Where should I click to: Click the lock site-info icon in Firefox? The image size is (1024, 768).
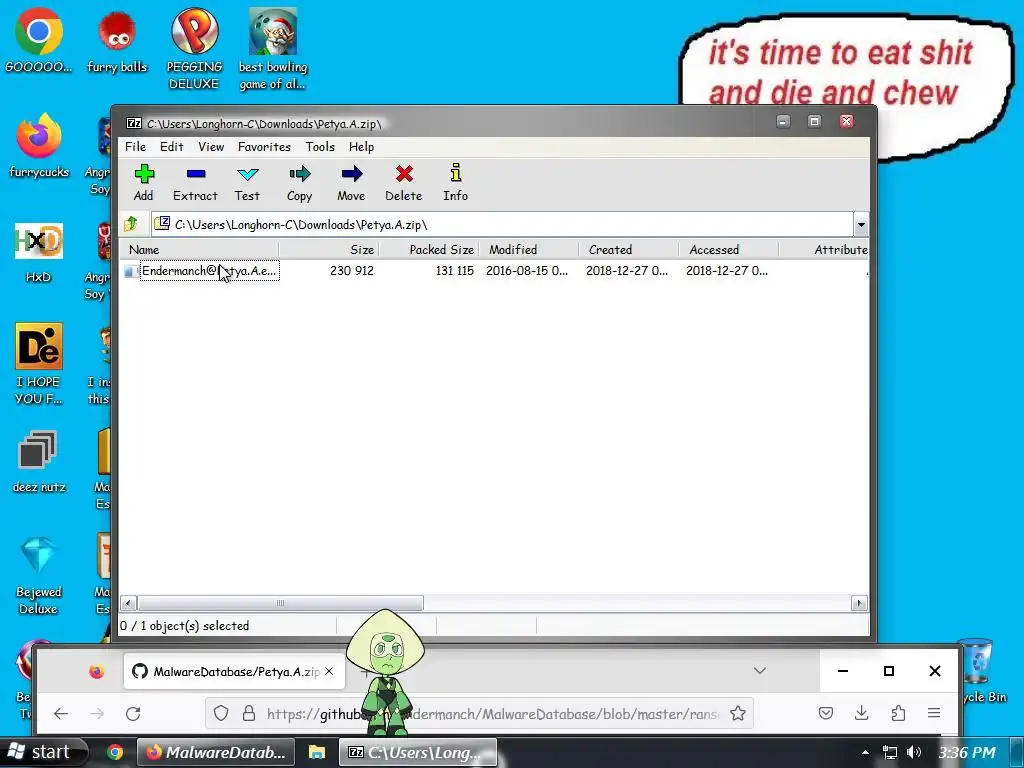coord(249,713)
